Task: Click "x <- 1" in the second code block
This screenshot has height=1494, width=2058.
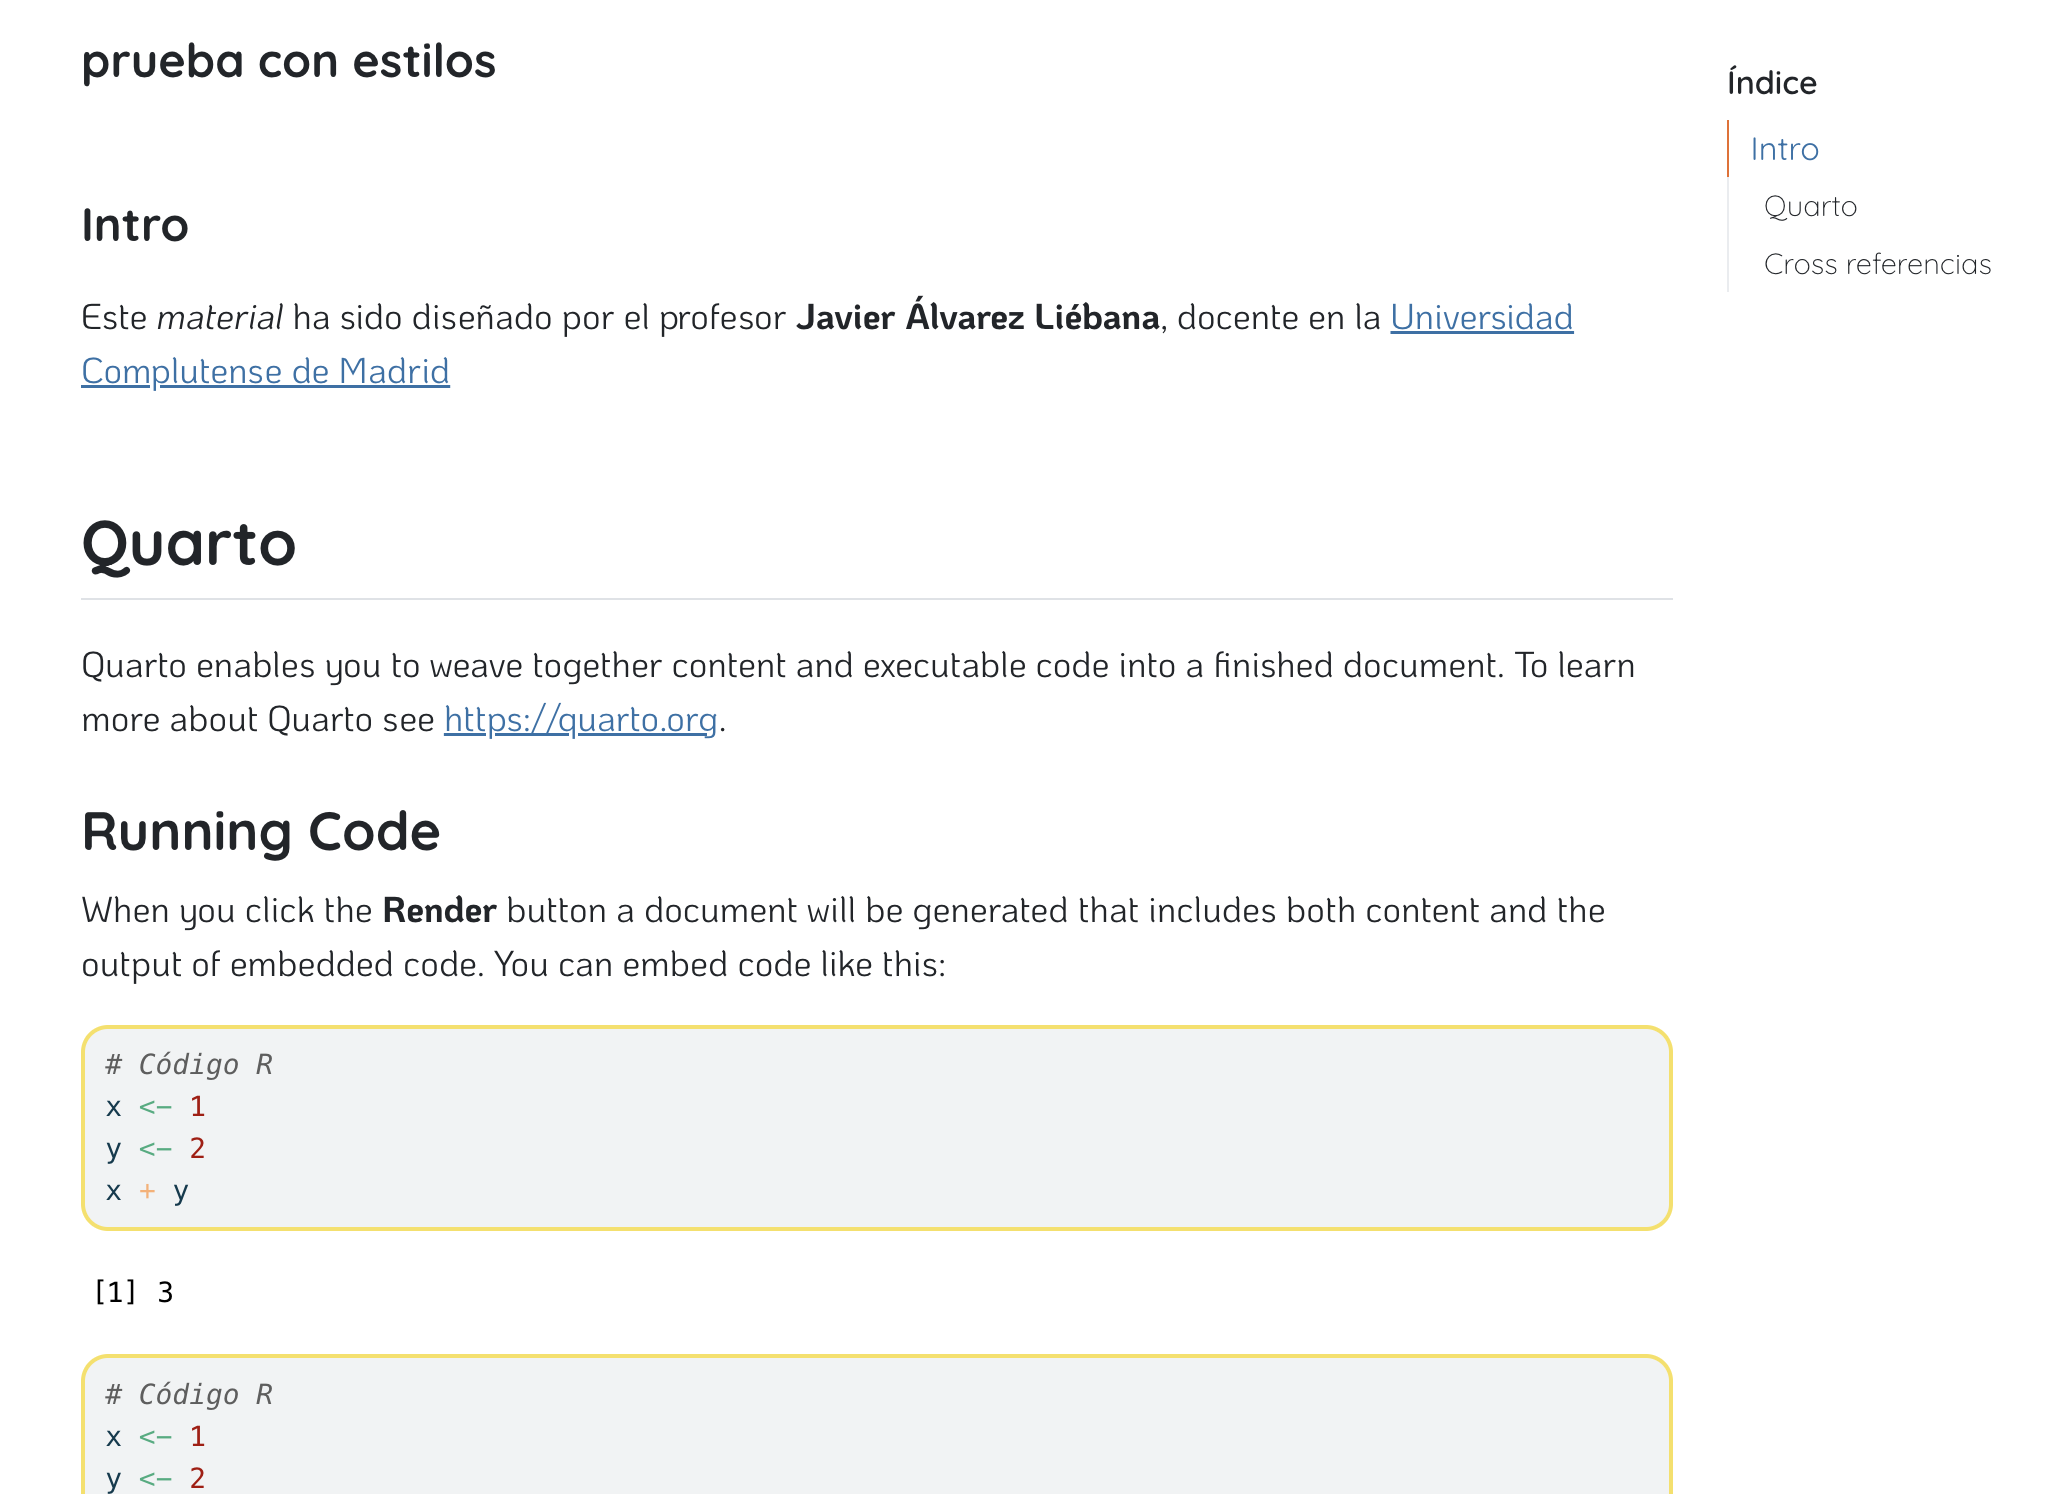Action: 155,1437
